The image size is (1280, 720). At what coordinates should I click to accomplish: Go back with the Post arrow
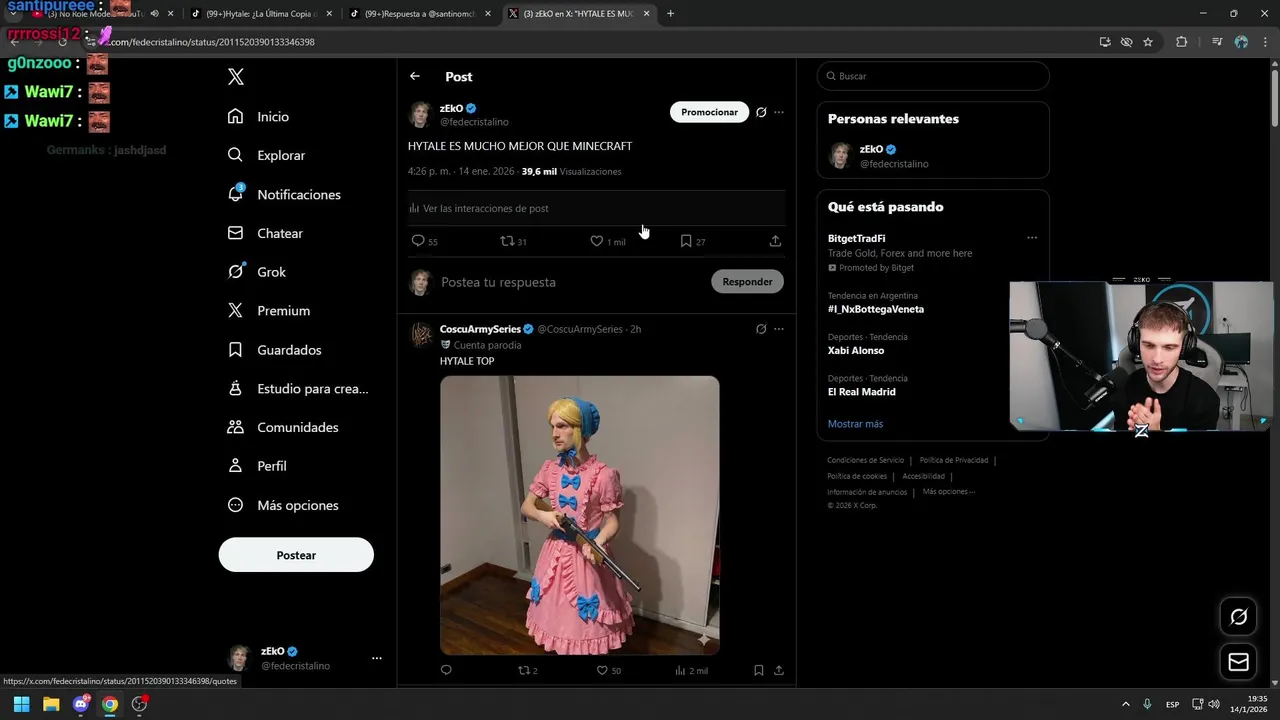click(415, 76)
